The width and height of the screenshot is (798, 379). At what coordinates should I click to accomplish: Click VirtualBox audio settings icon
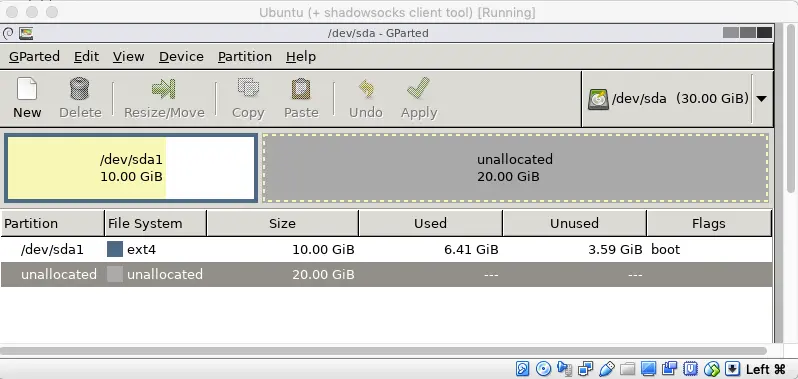(565, 368)
